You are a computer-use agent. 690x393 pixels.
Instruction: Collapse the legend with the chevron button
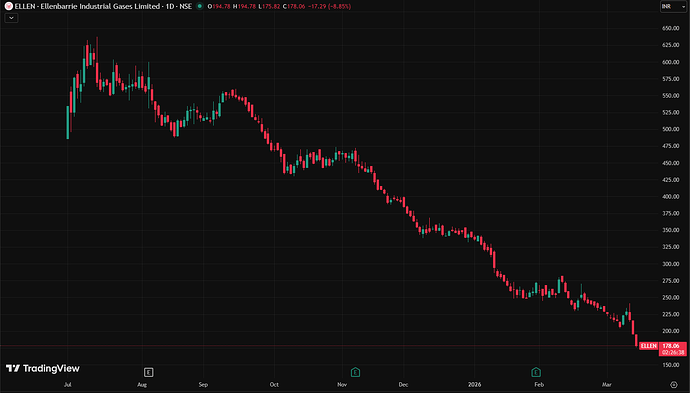[11, 18]
